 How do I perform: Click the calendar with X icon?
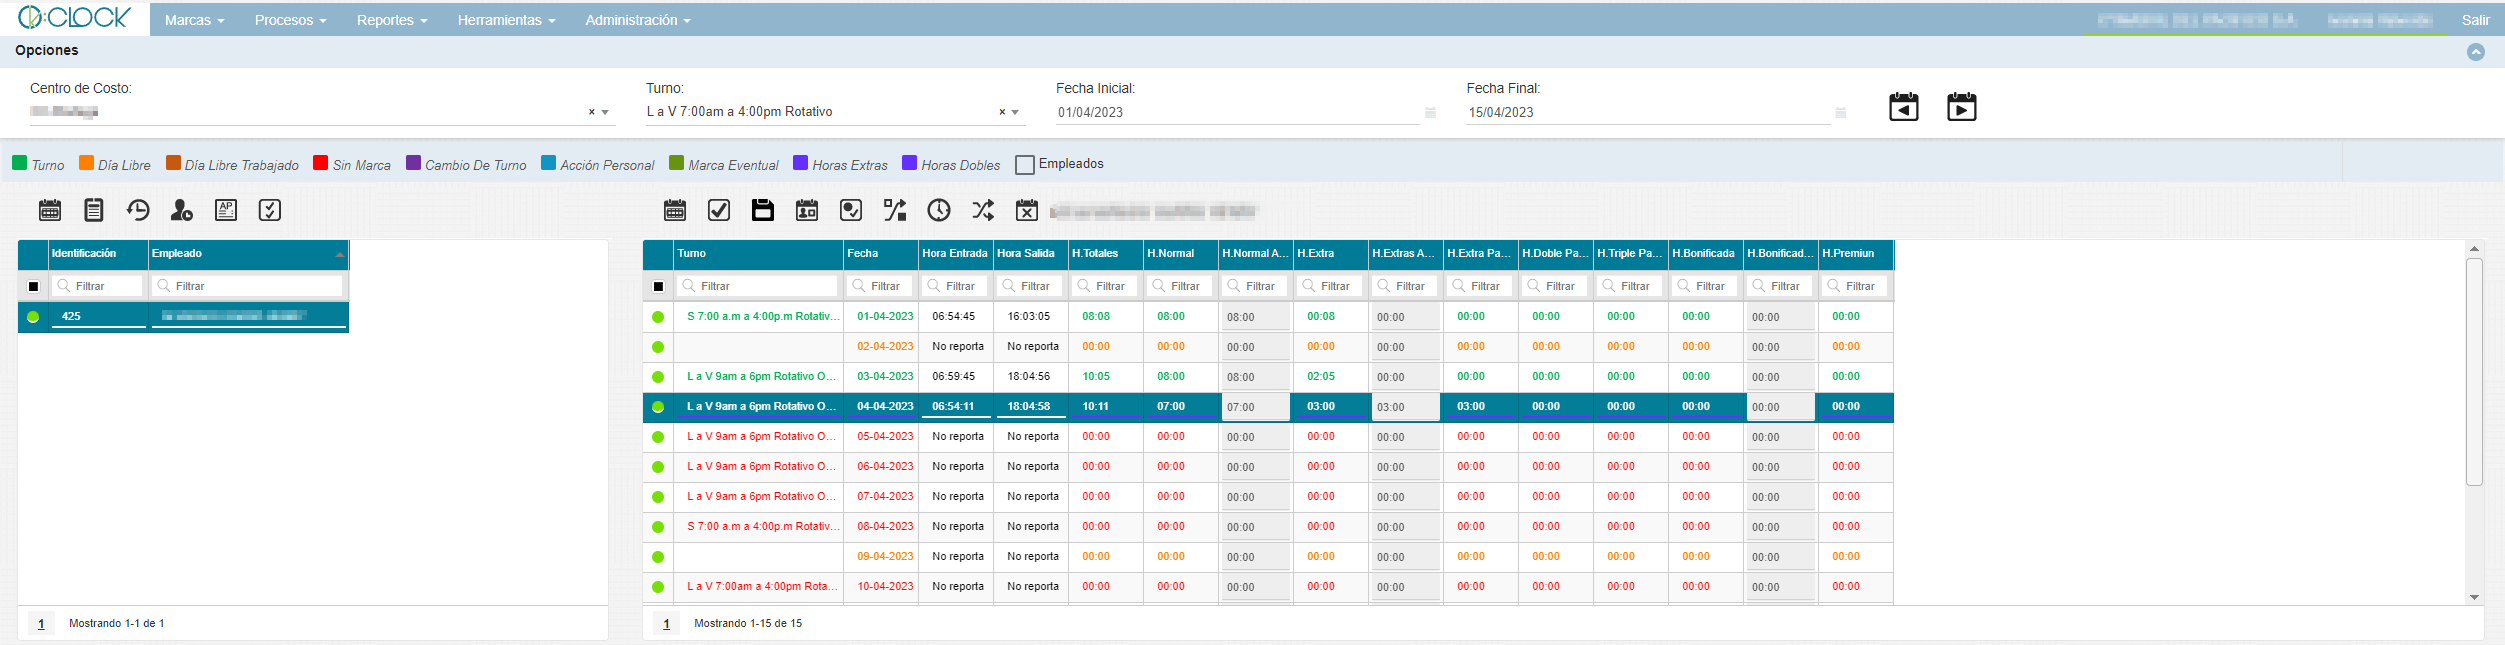click(1027, 210)
